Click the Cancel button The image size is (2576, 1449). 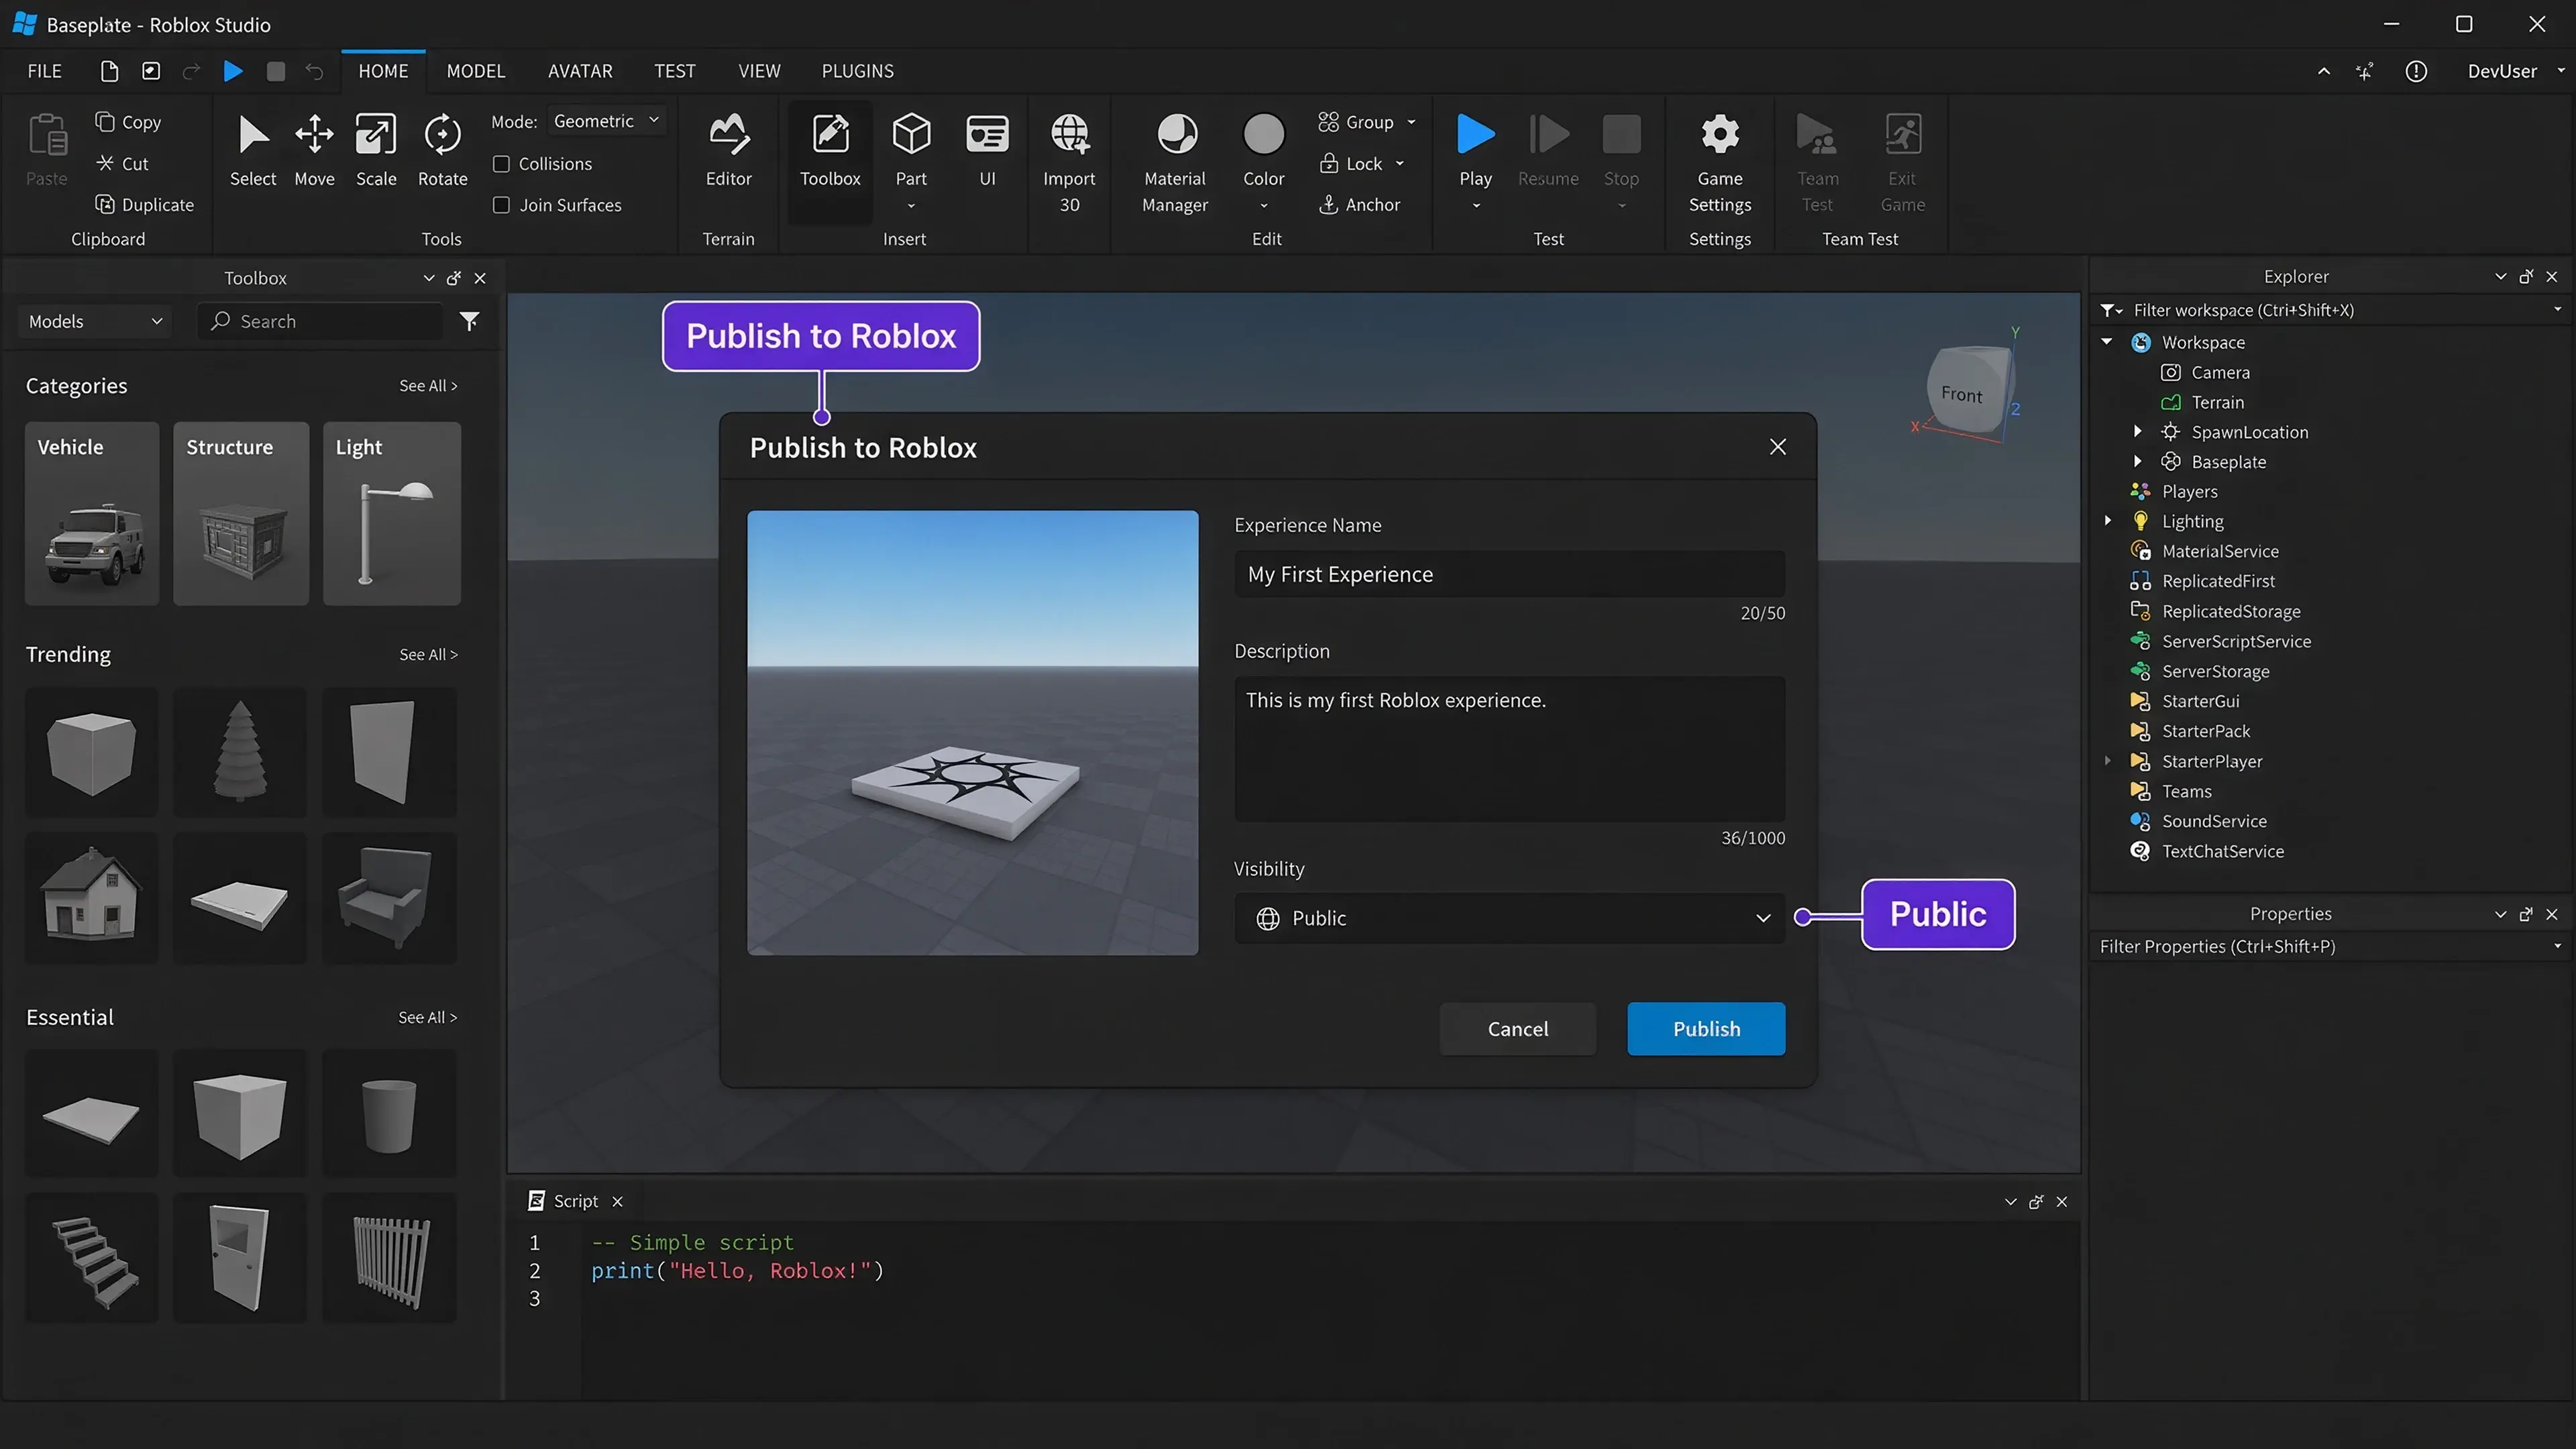1517,1029
